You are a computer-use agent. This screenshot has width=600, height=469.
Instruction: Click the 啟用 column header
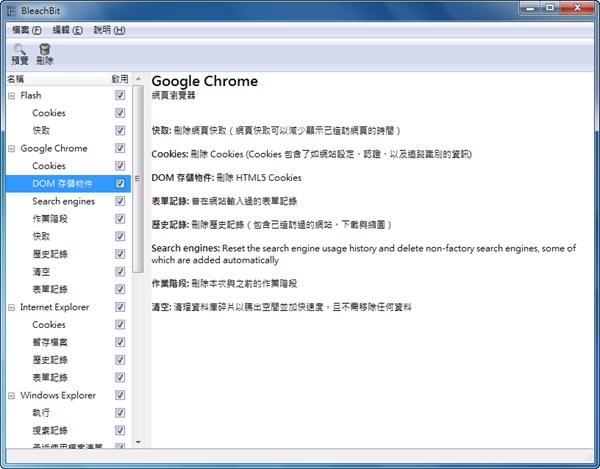pyautogui.click(x=120, y=79)
